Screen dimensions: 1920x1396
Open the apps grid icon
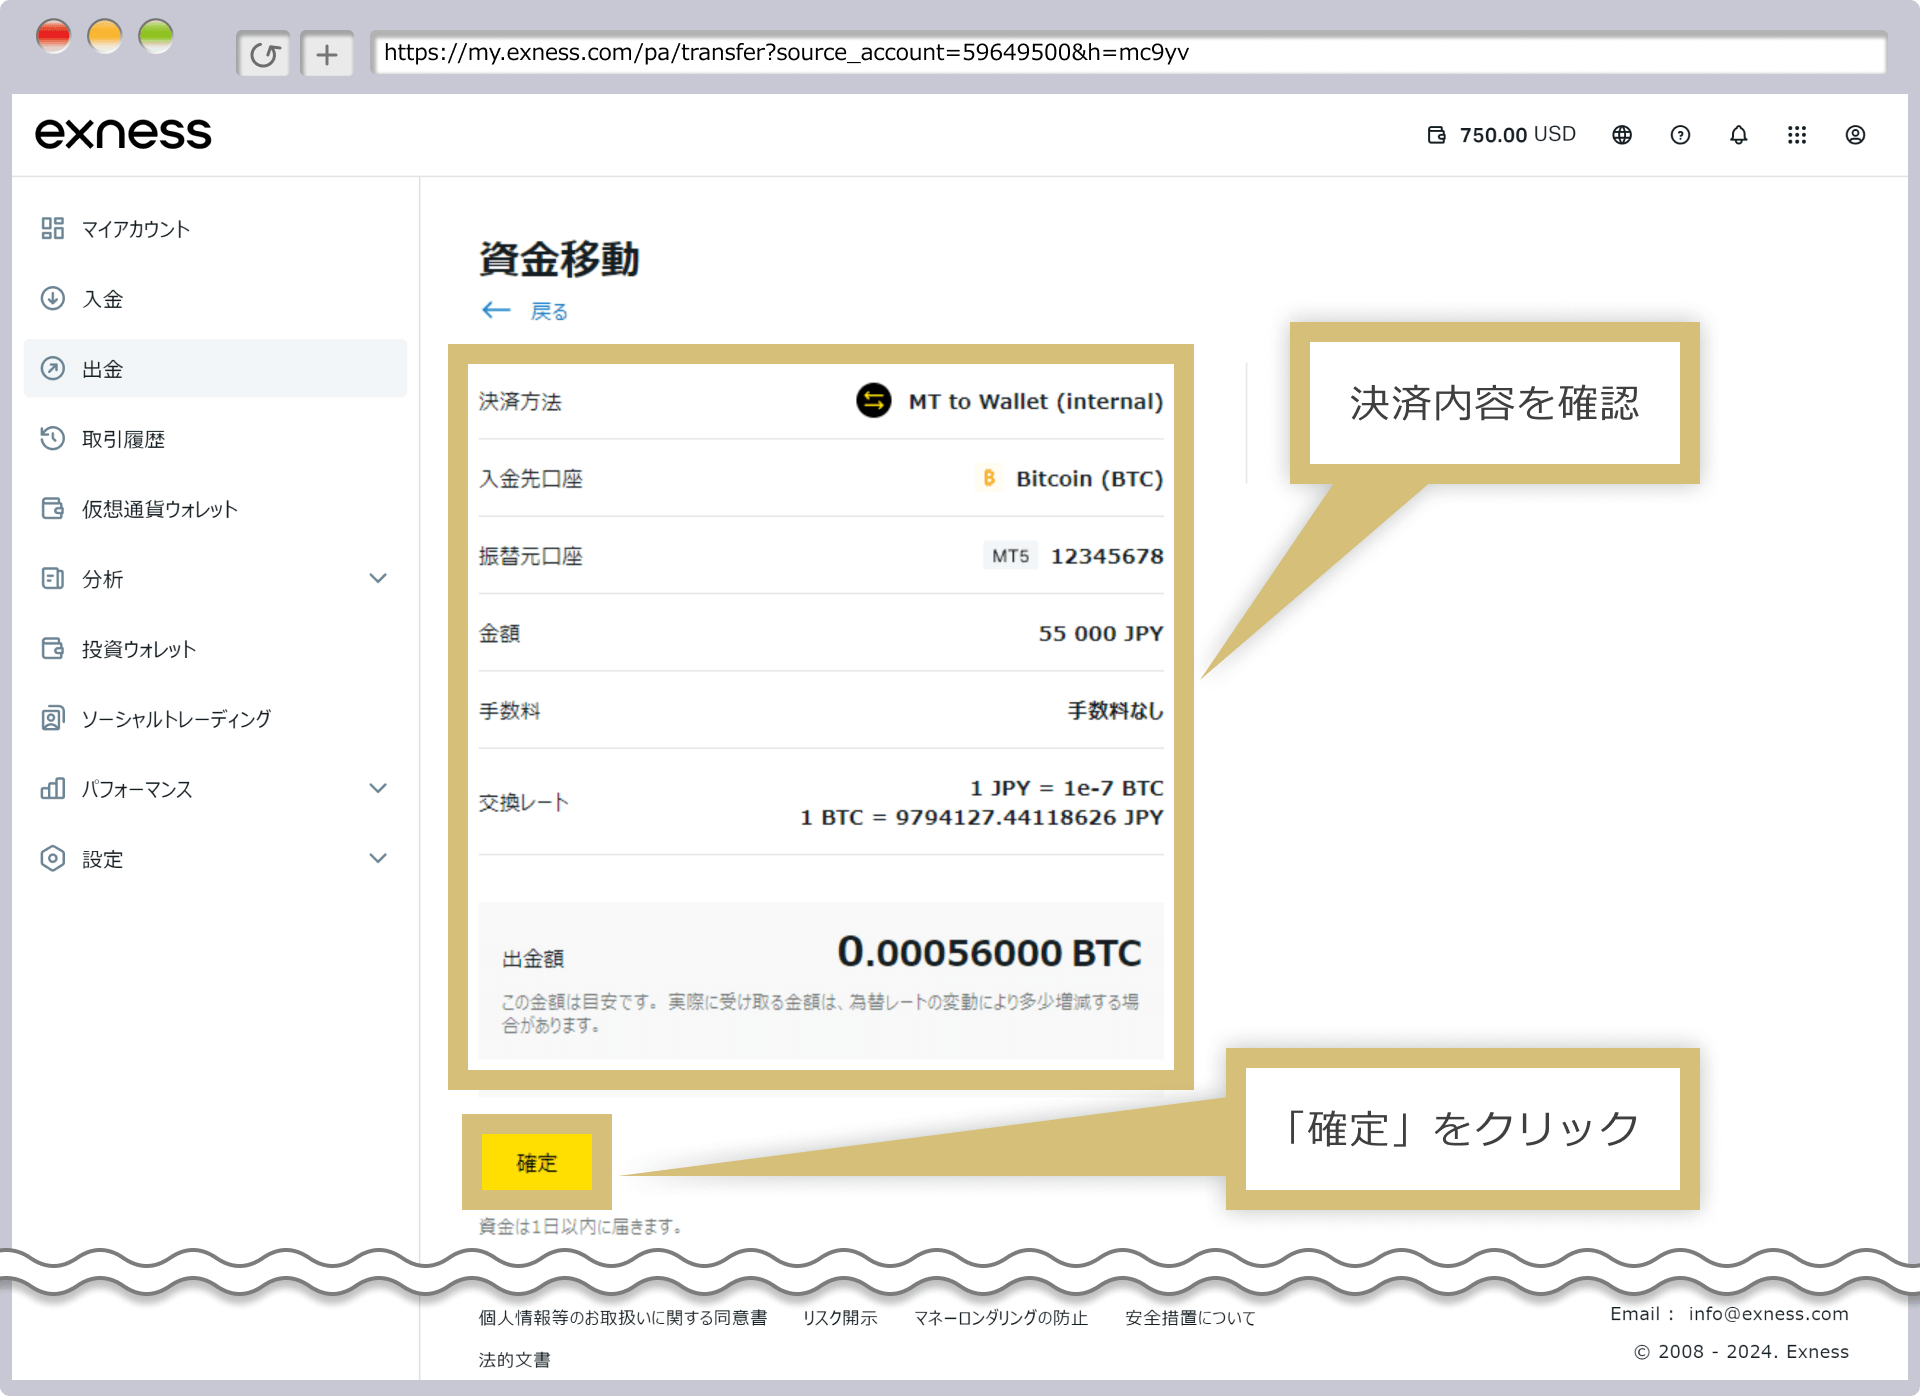[x=1797, y=135]
